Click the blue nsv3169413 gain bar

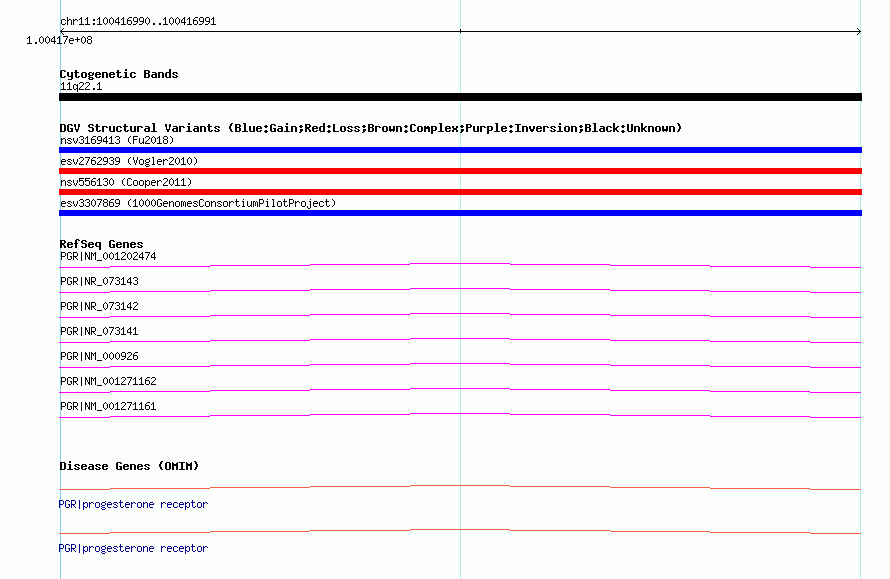click(460, 150)
